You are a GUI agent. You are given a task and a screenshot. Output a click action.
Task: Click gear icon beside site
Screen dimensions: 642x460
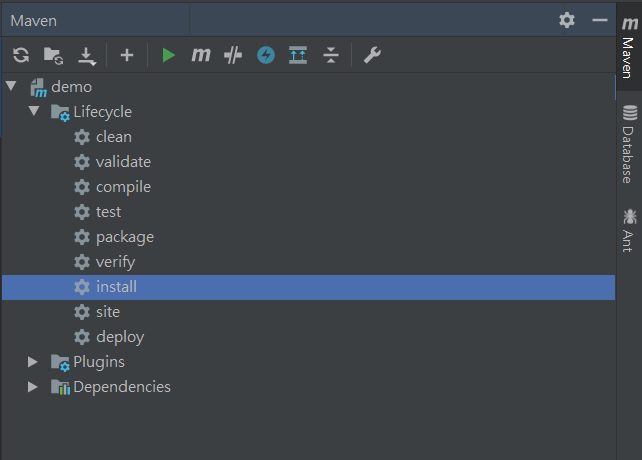(x=82, y=312)
